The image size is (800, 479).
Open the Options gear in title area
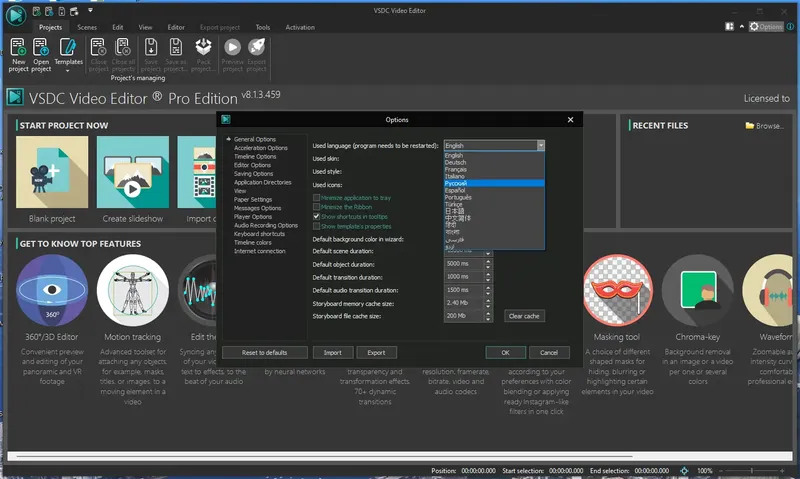coord(766,27)
